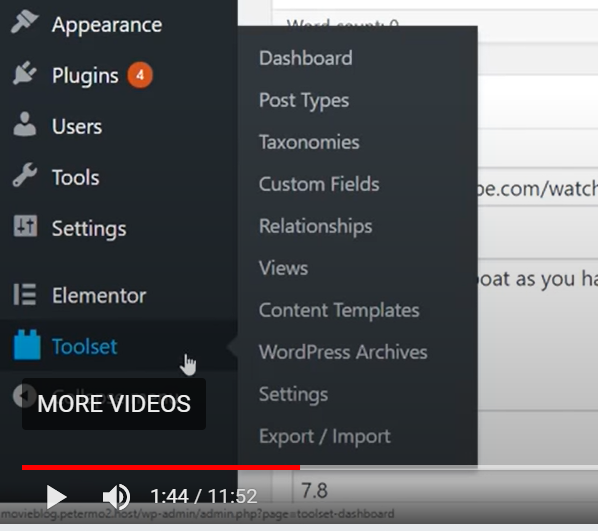This screenshot has height=531, width=598.
Task: Go to Relationships in the submenu
Action: click(315, 227)
